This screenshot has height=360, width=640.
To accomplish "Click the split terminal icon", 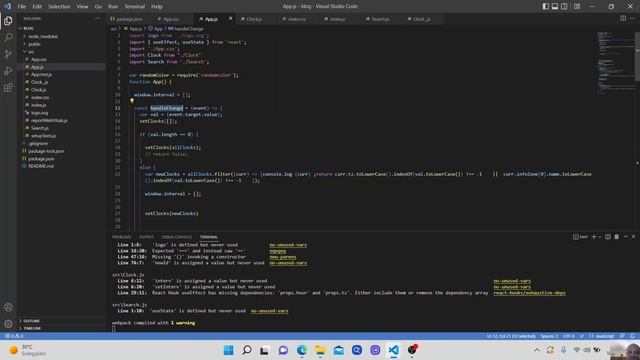I will (608, 237).
